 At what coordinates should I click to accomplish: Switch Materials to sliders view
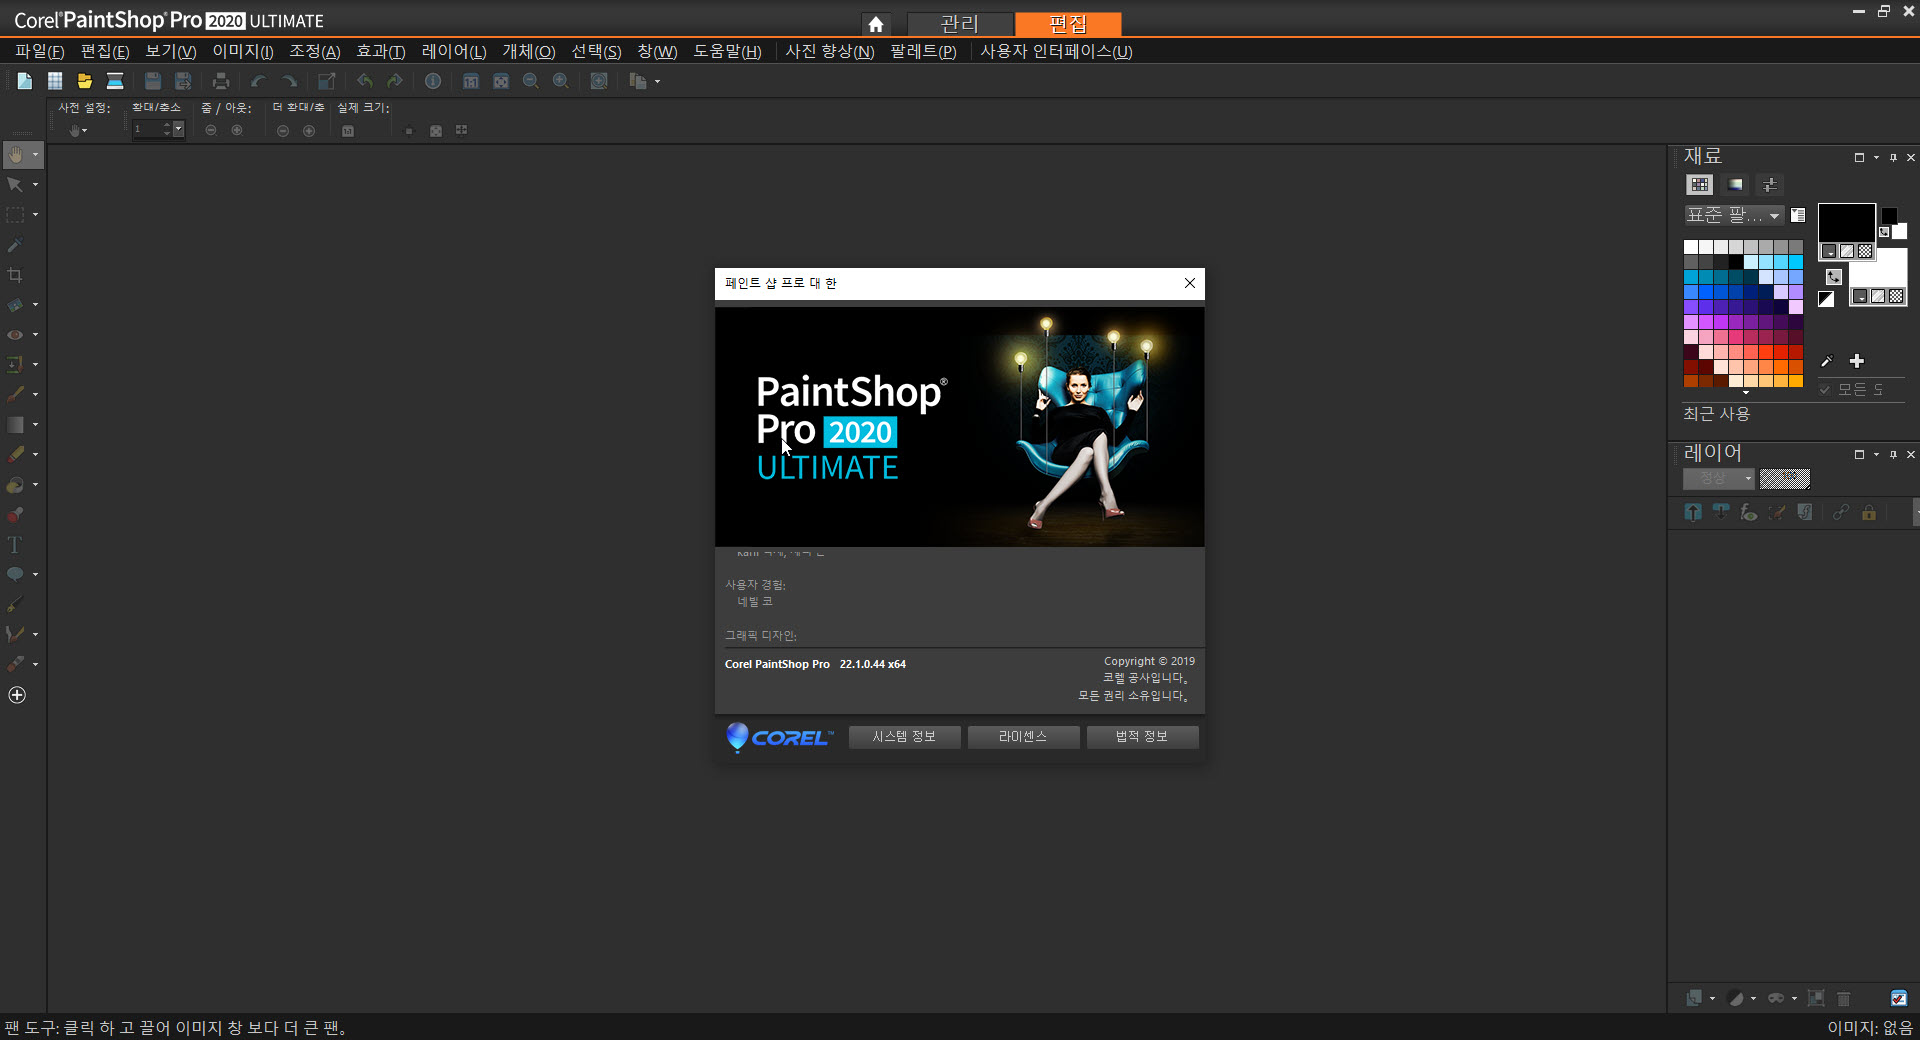(x=1770, y=185)
